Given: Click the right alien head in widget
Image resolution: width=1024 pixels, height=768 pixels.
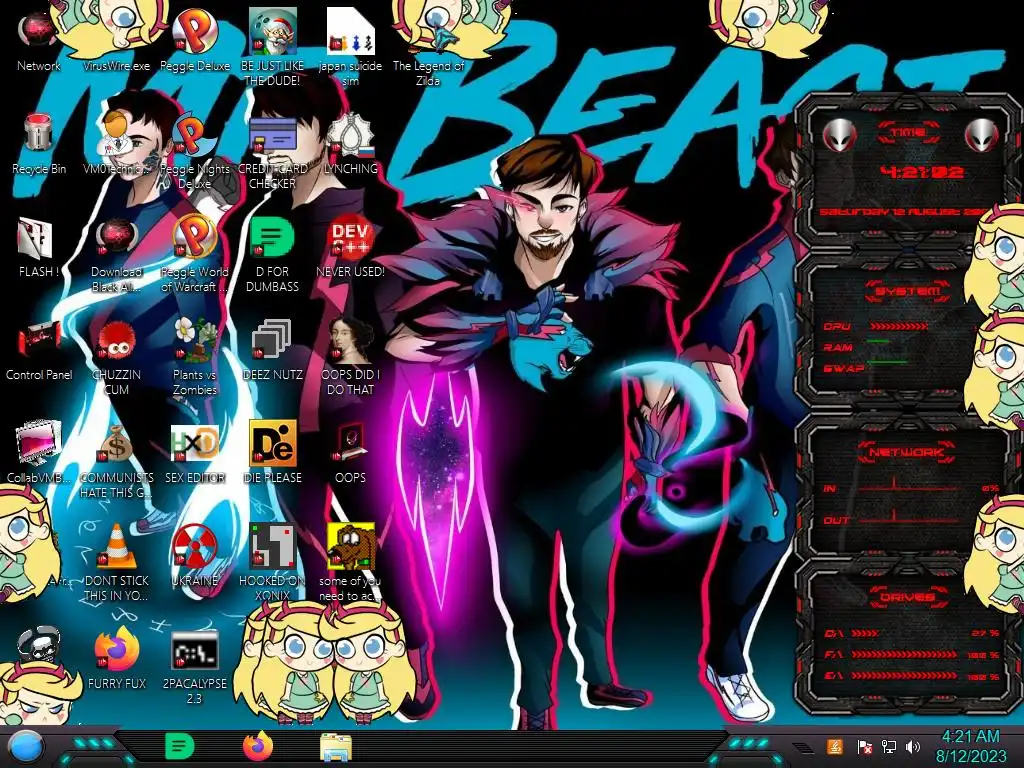Looking at the screenshot, I should (x=982, y=136).
